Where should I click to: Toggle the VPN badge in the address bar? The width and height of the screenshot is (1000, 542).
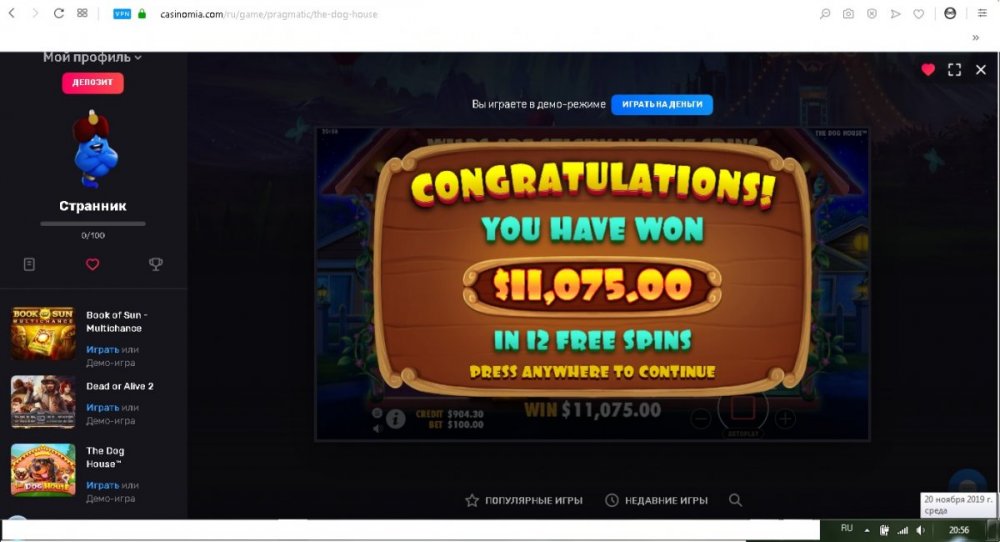122,14
